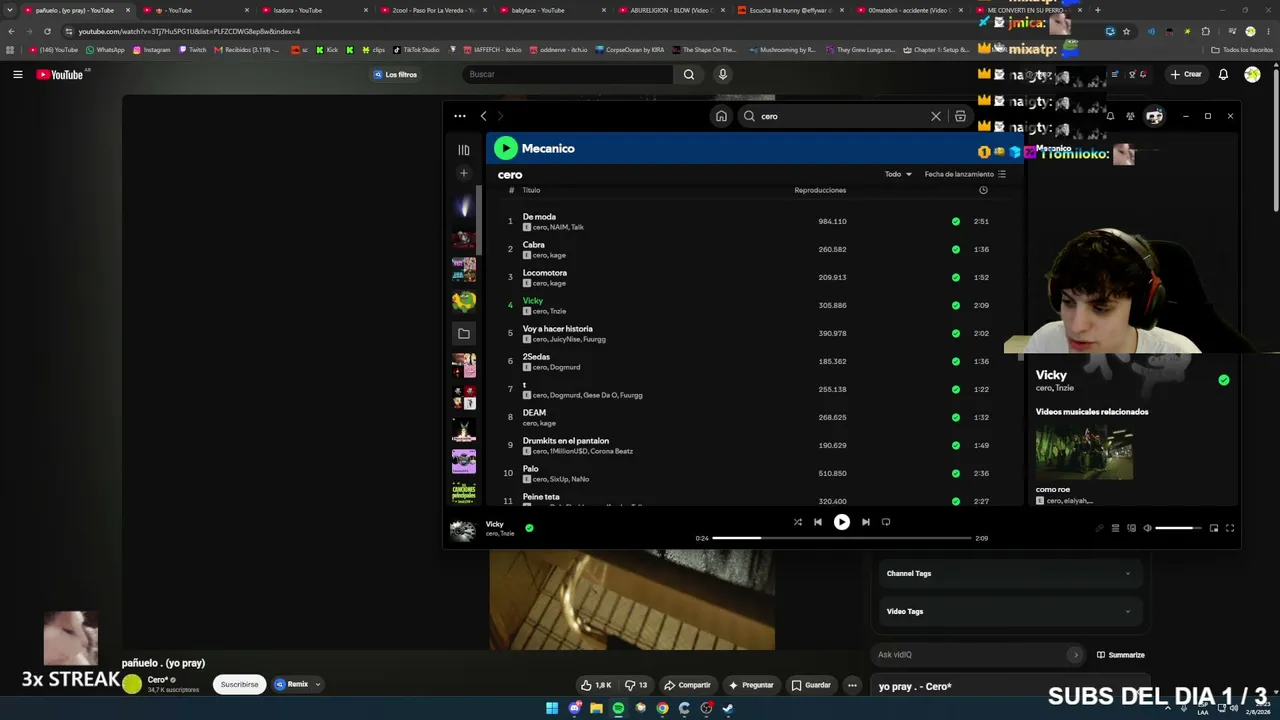Open the 'como roe' related music video thumbnail
The width and height of the screenshot is (1280, 720).
coord(1084,451)
